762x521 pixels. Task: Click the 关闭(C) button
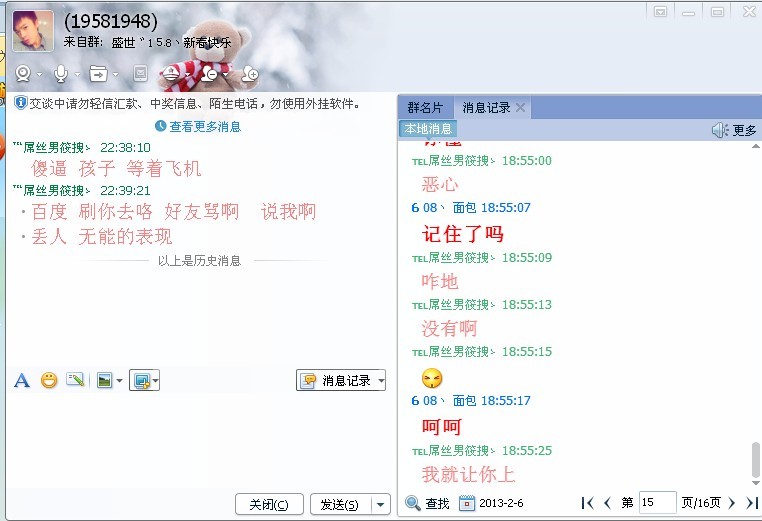click(x=269, y=504)
